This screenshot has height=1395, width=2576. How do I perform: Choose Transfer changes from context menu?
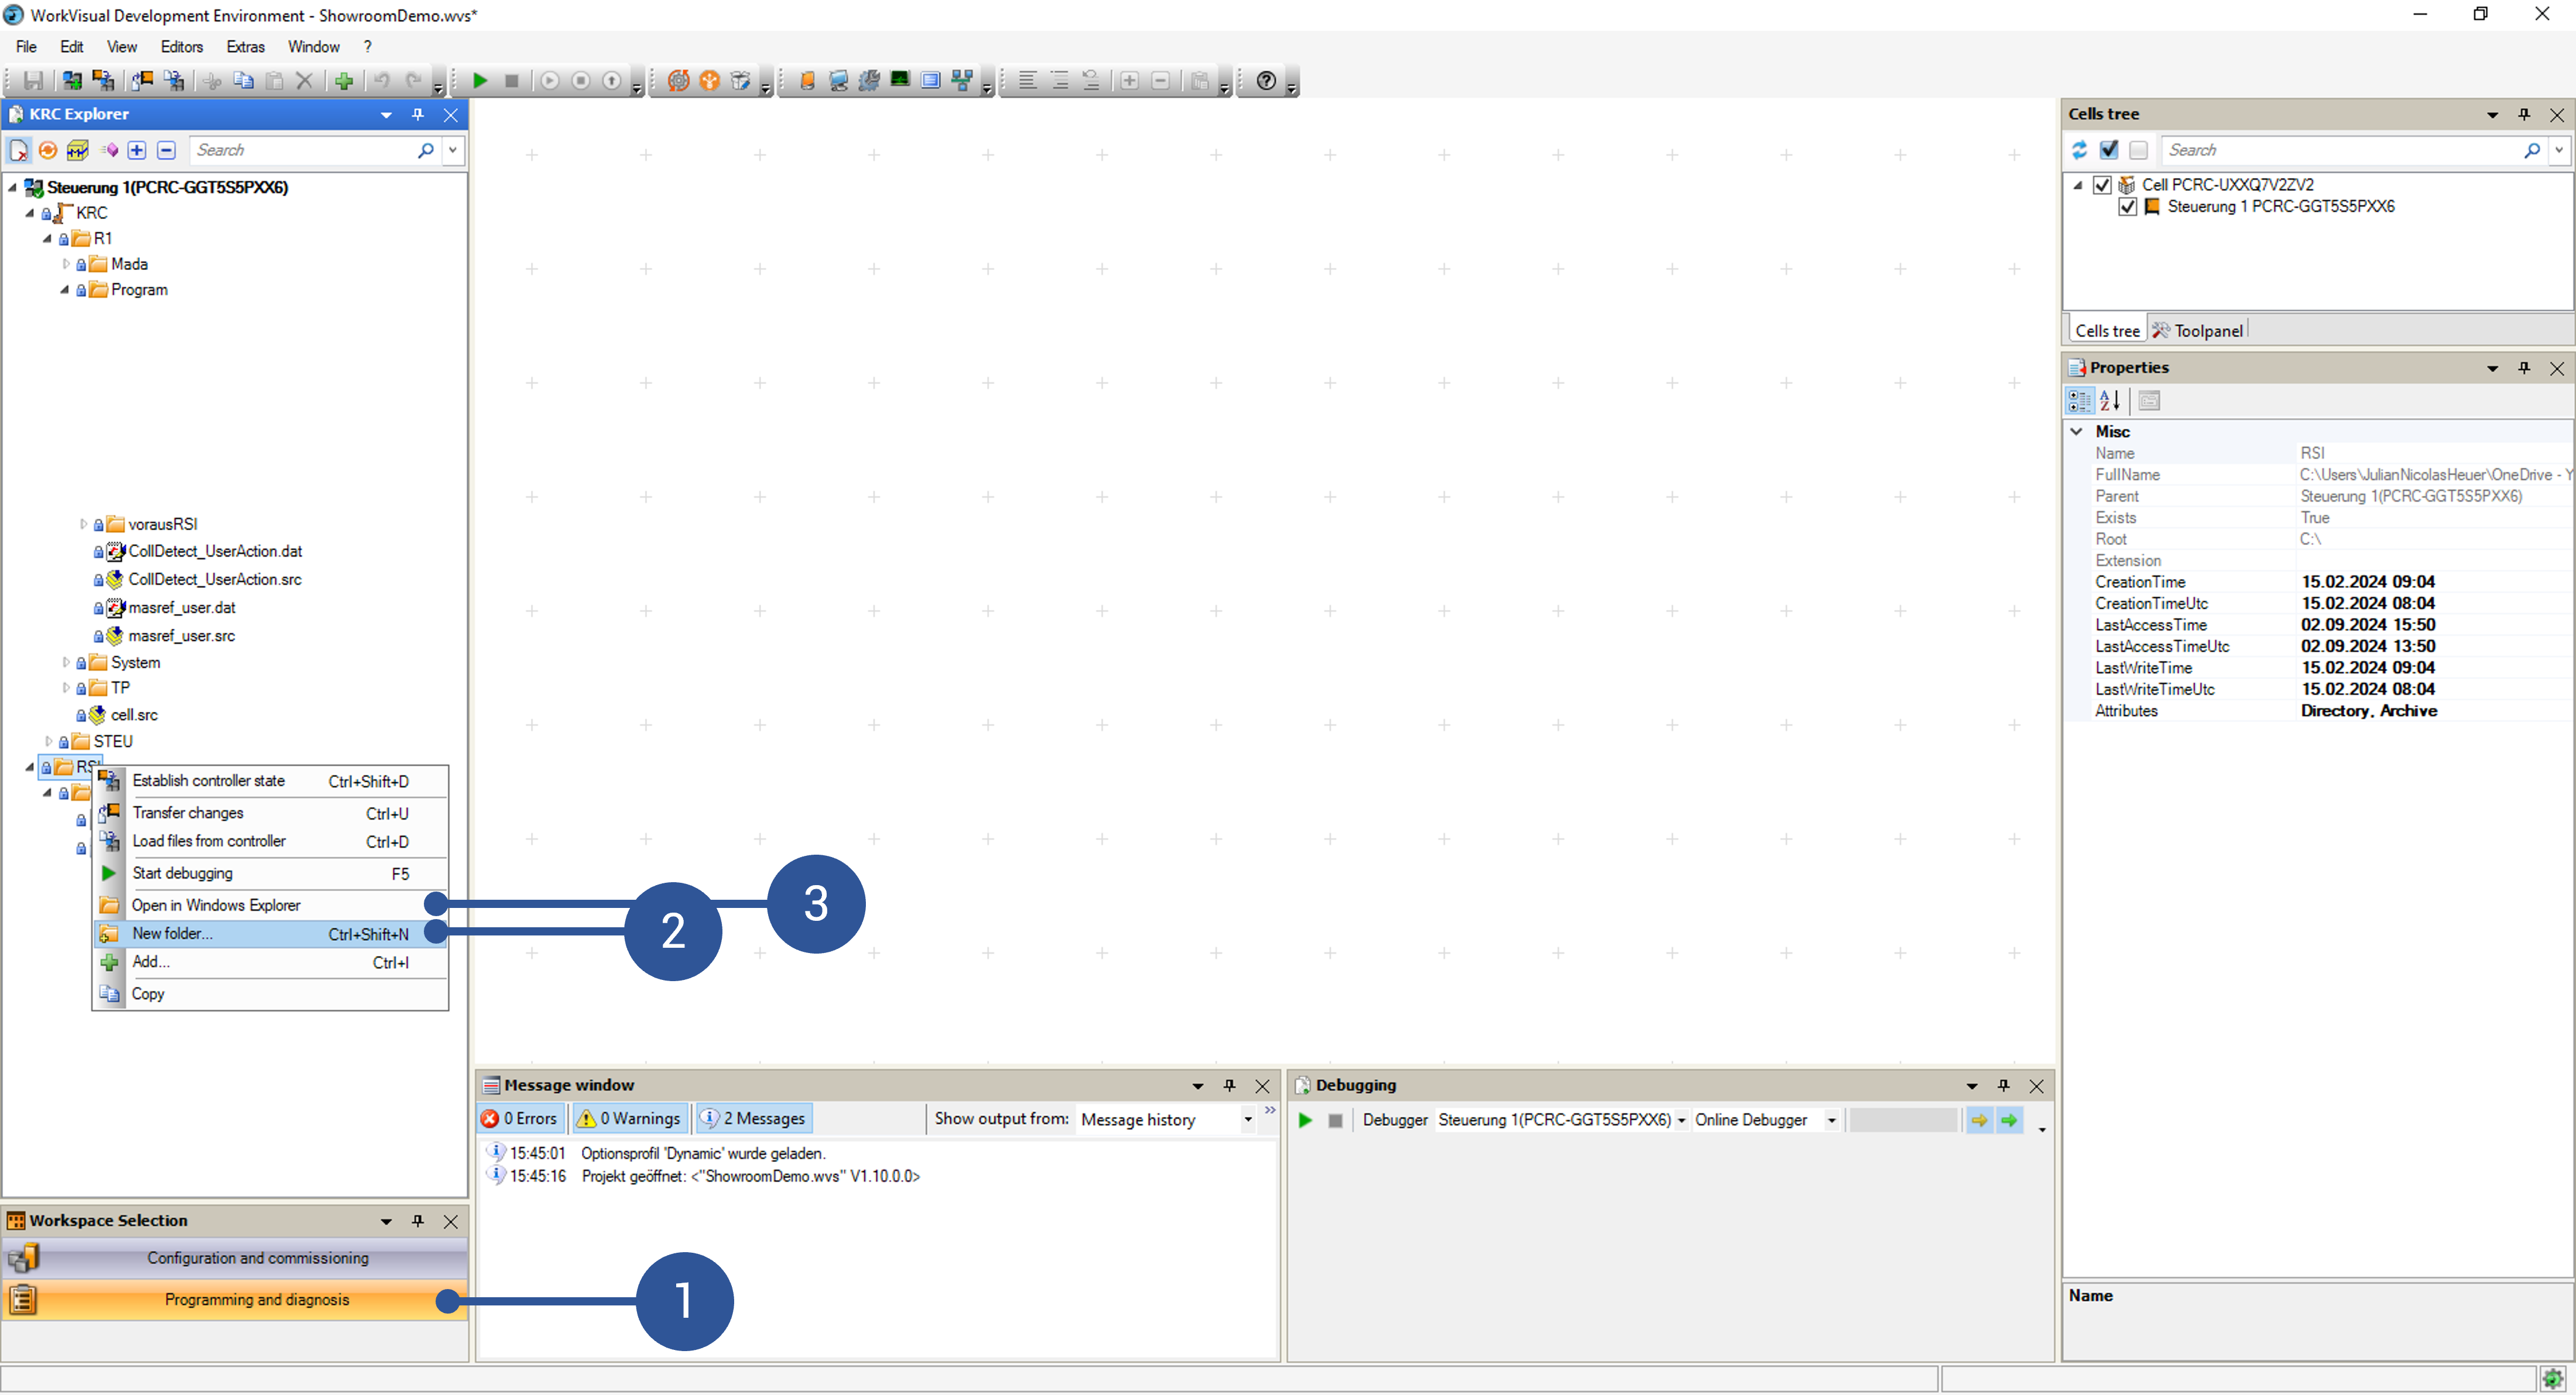point(271,814)
